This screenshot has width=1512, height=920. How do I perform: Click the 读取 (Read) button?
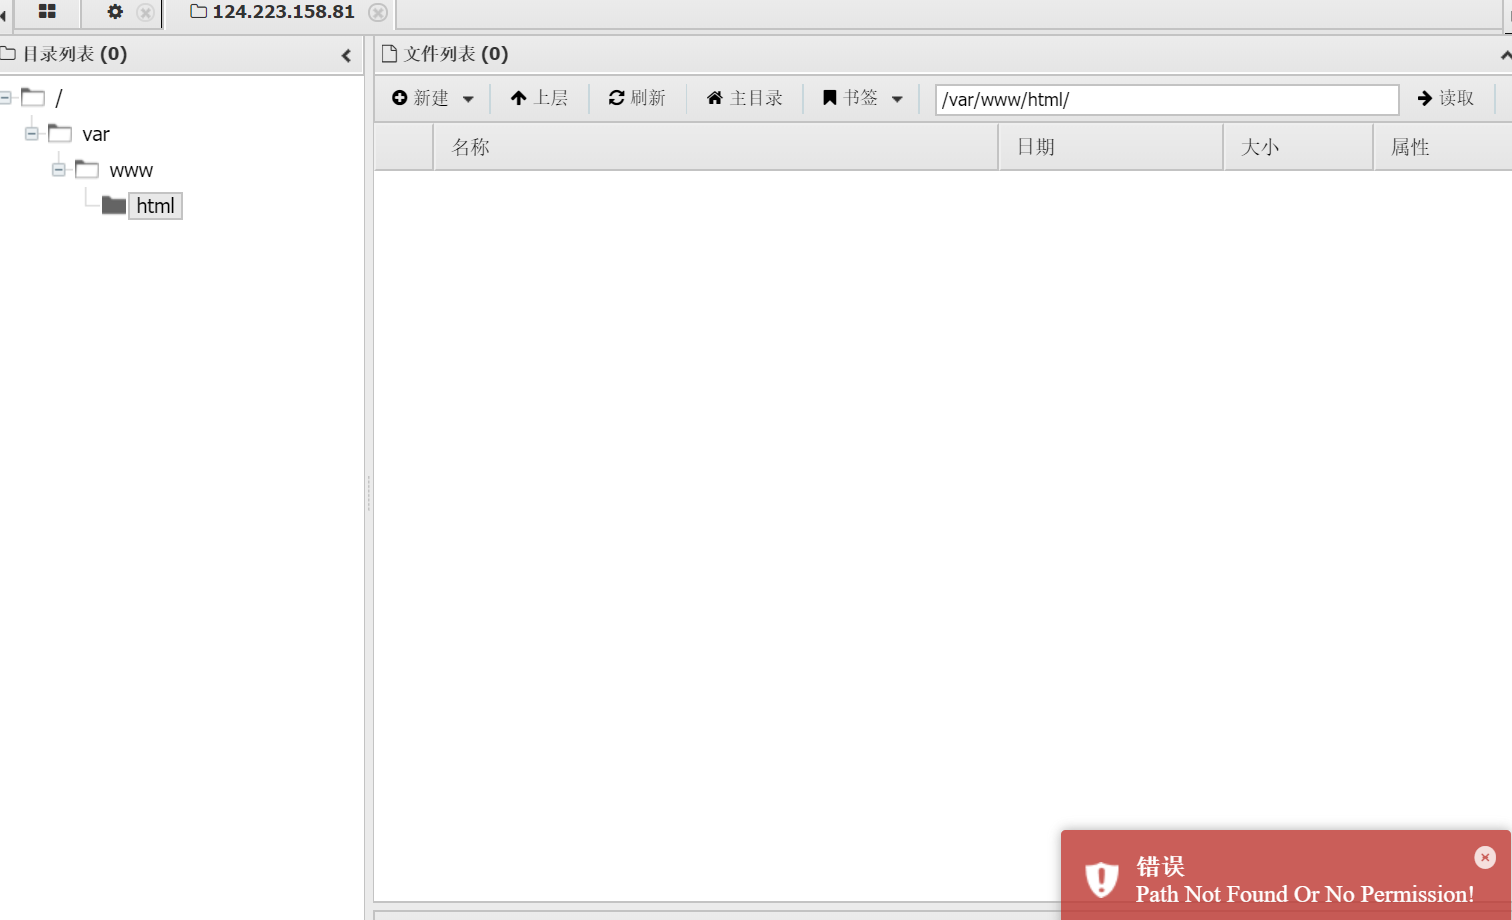(1446, 98)
